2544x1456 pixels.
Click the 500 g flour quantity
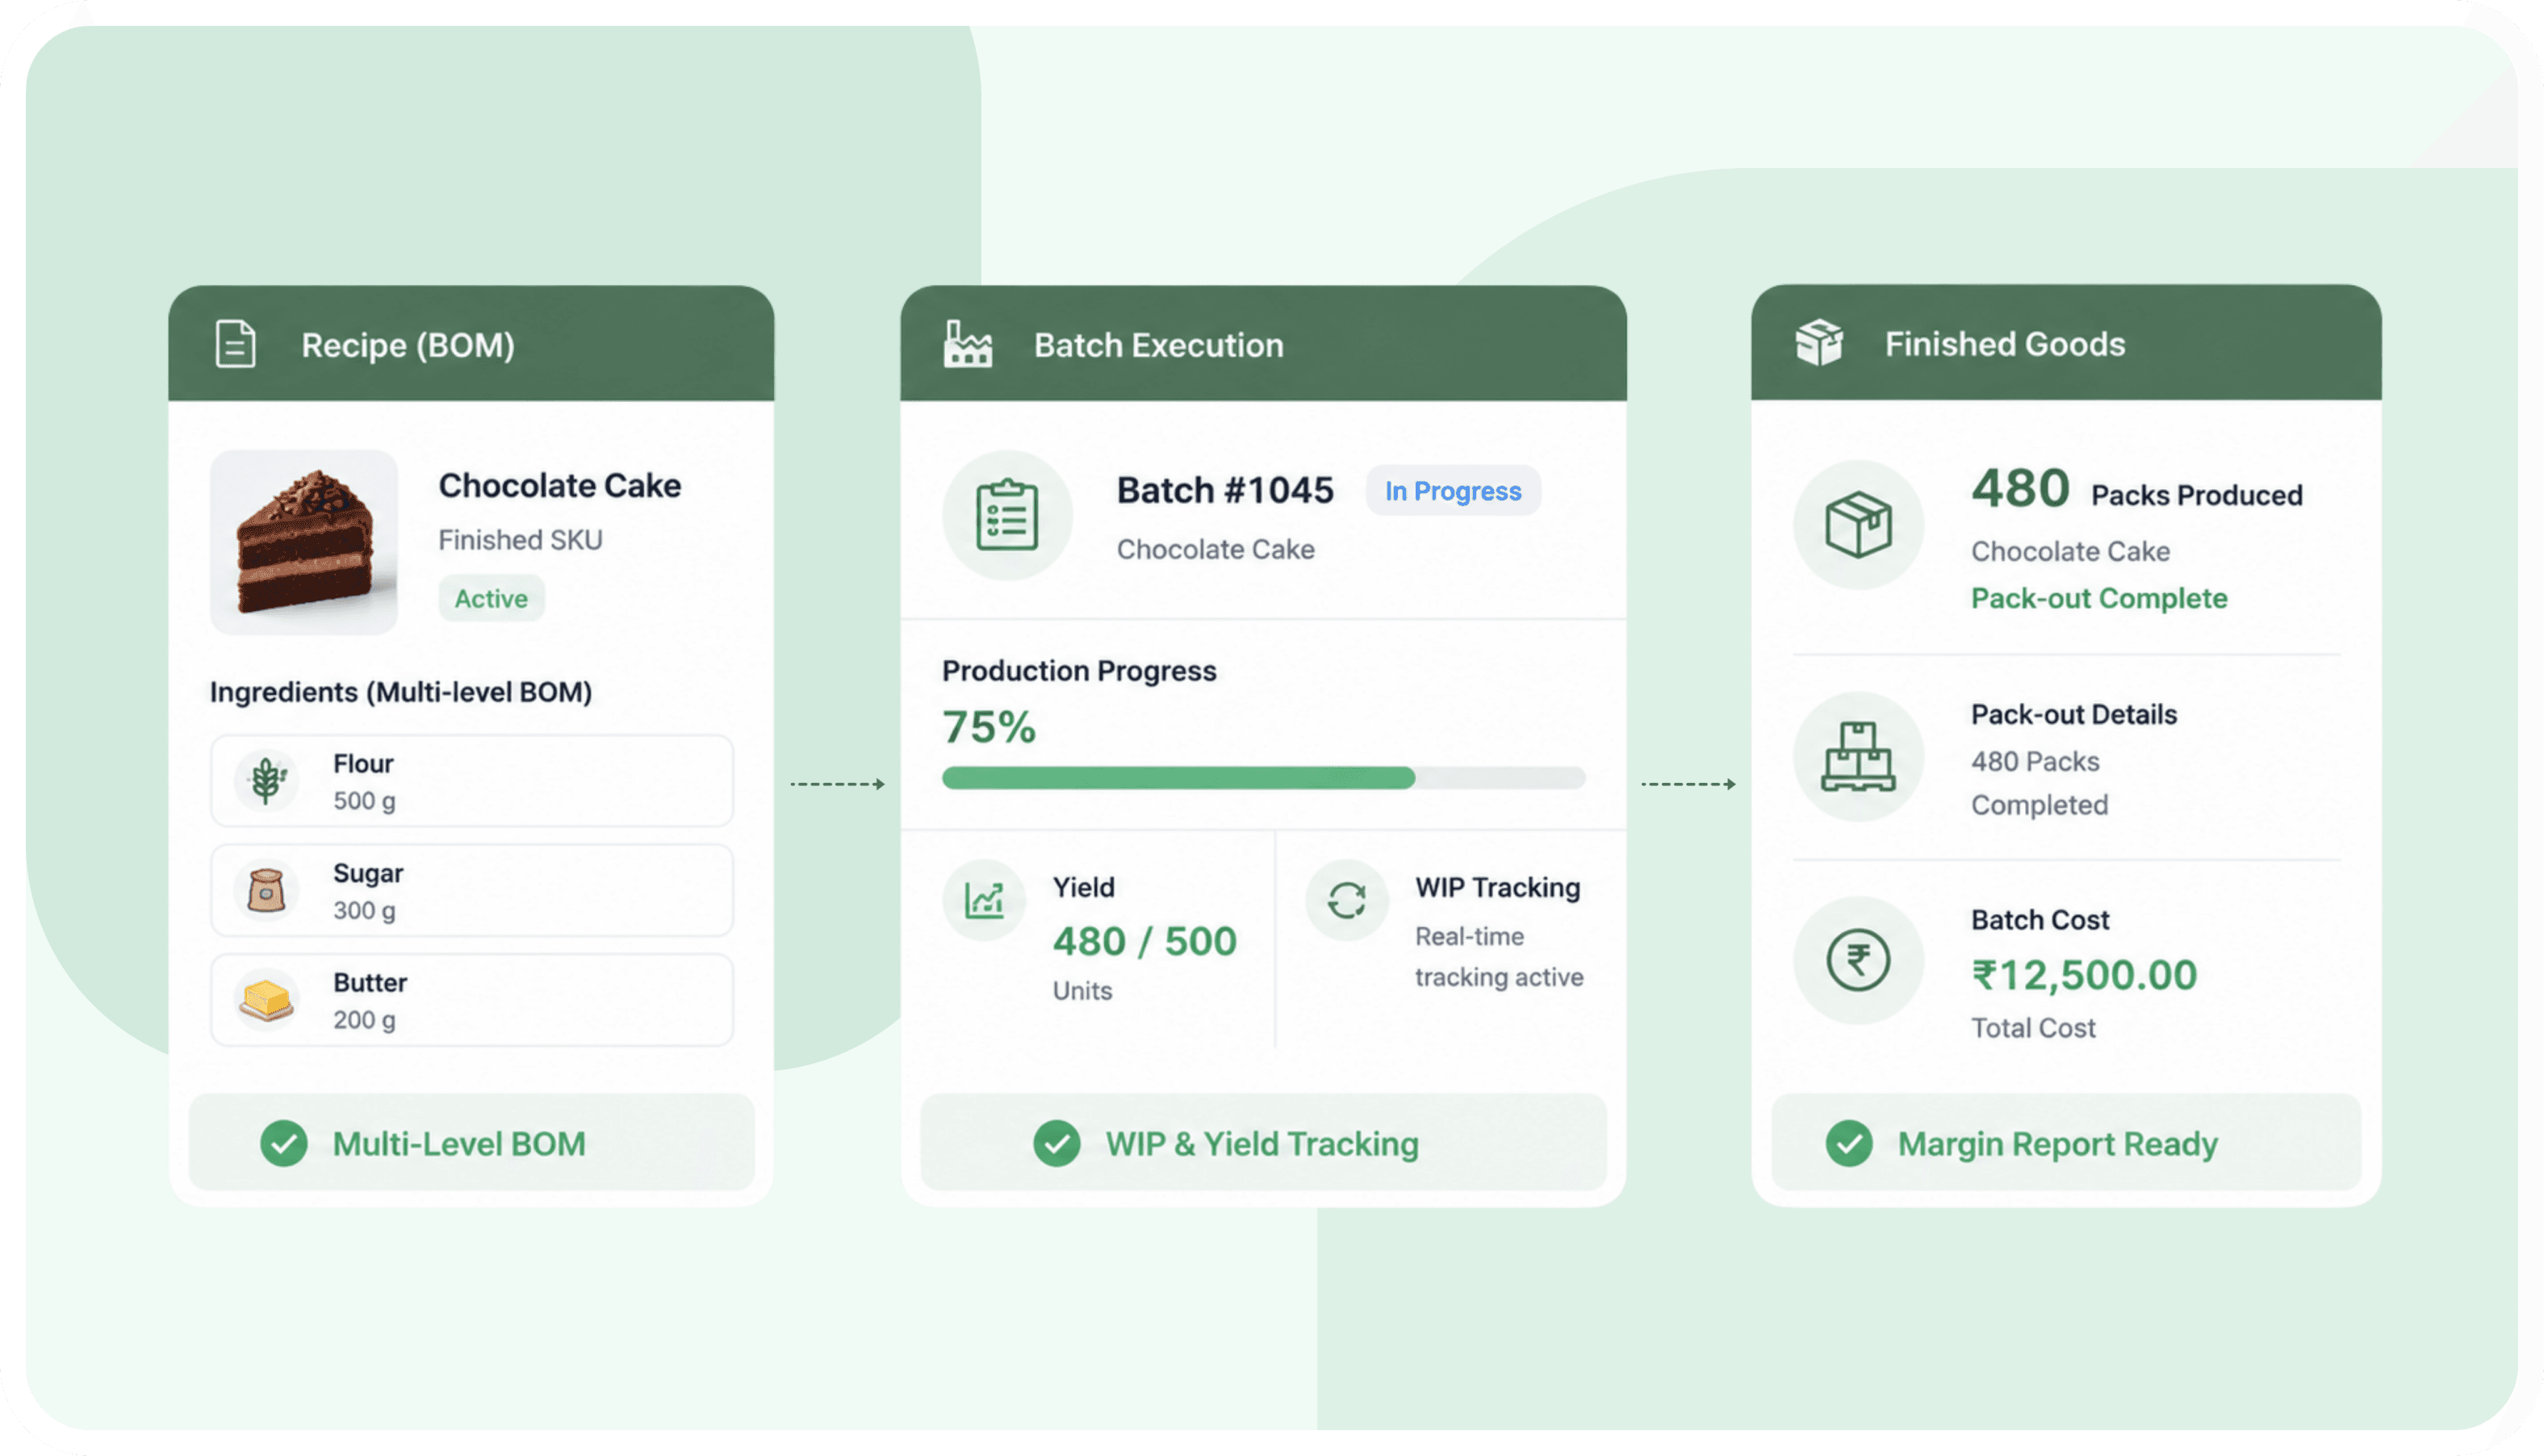click(364, 801)
